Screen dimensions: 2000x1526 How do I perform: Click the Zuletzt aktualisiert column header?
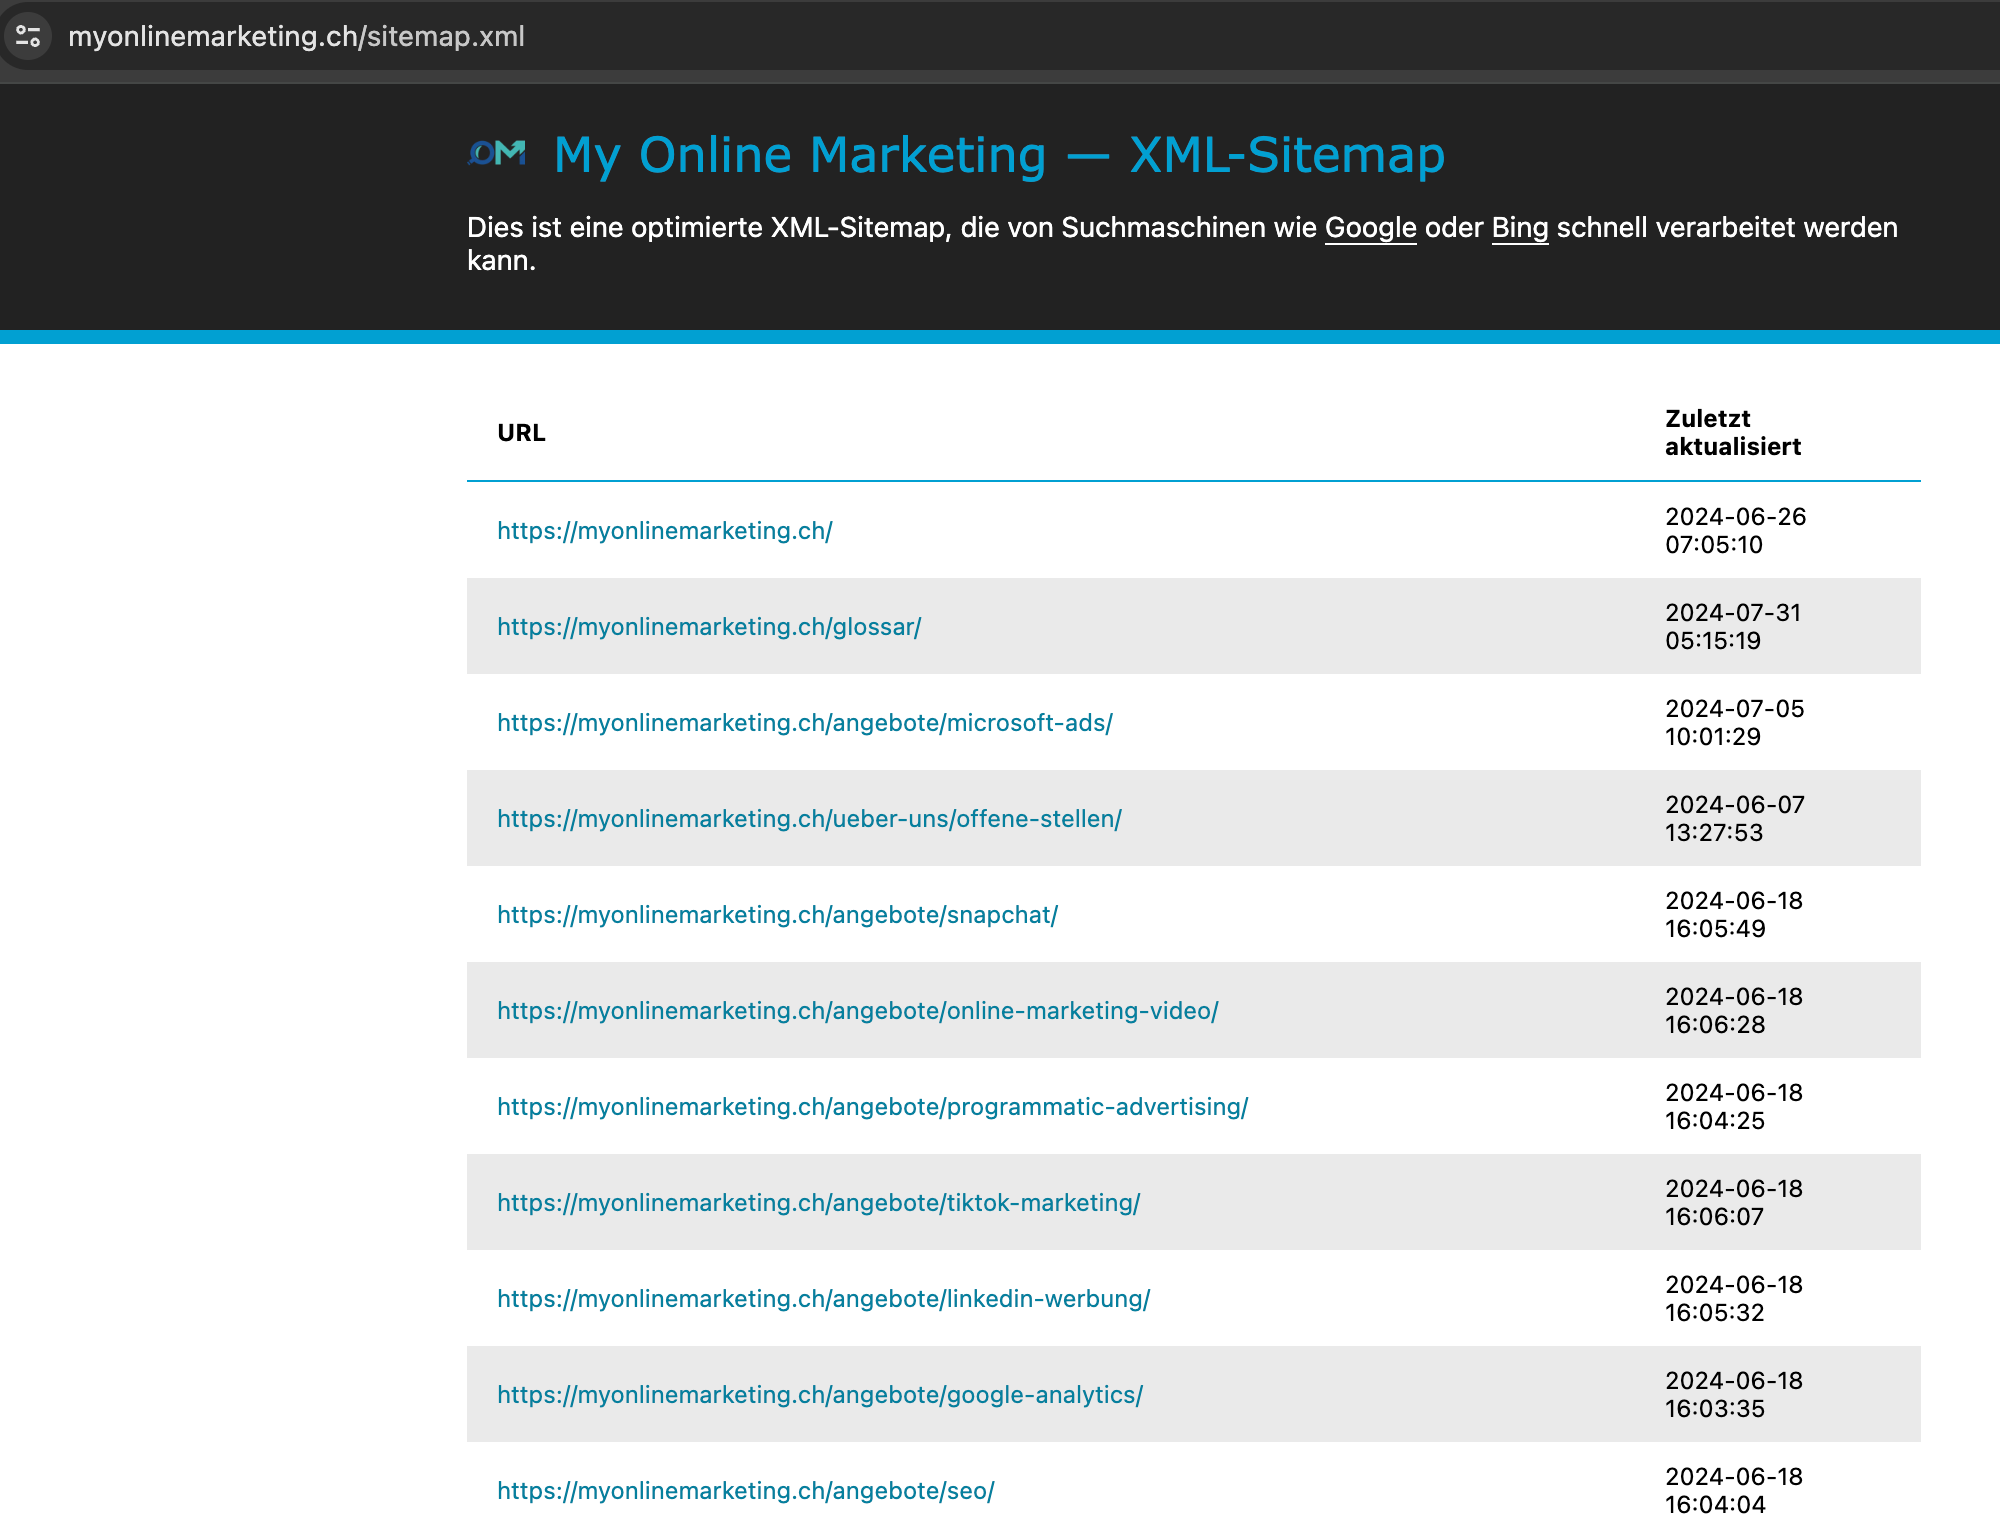pos(1732,433)
